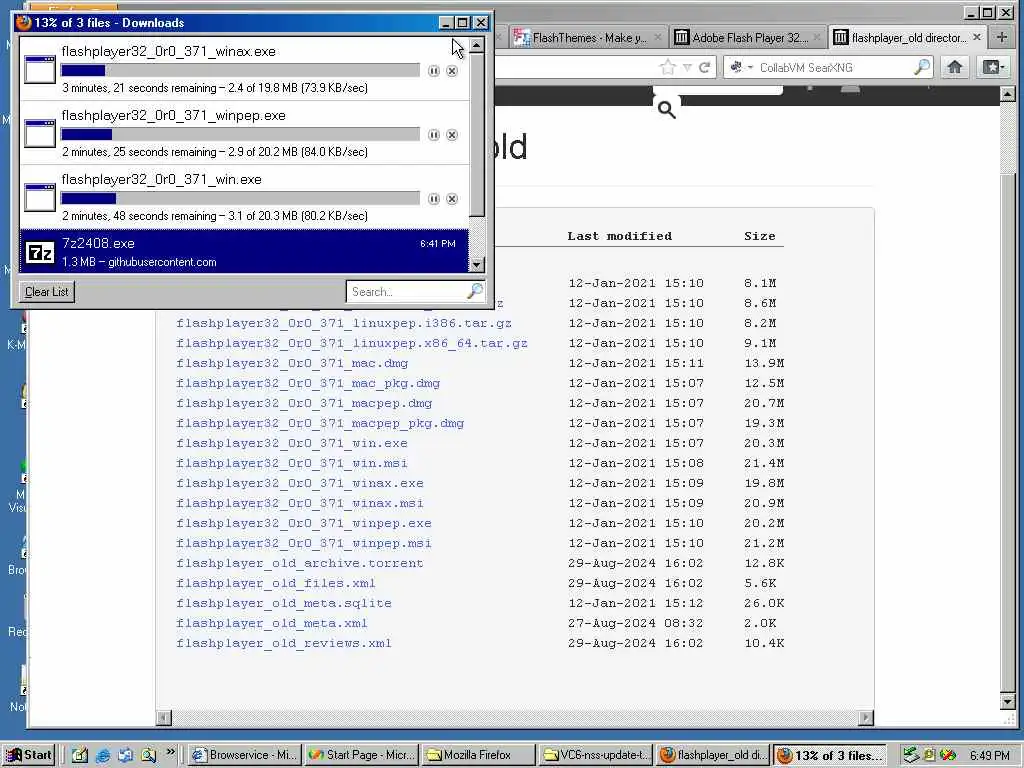Close the FlashThemes tab

click(658, 37)
